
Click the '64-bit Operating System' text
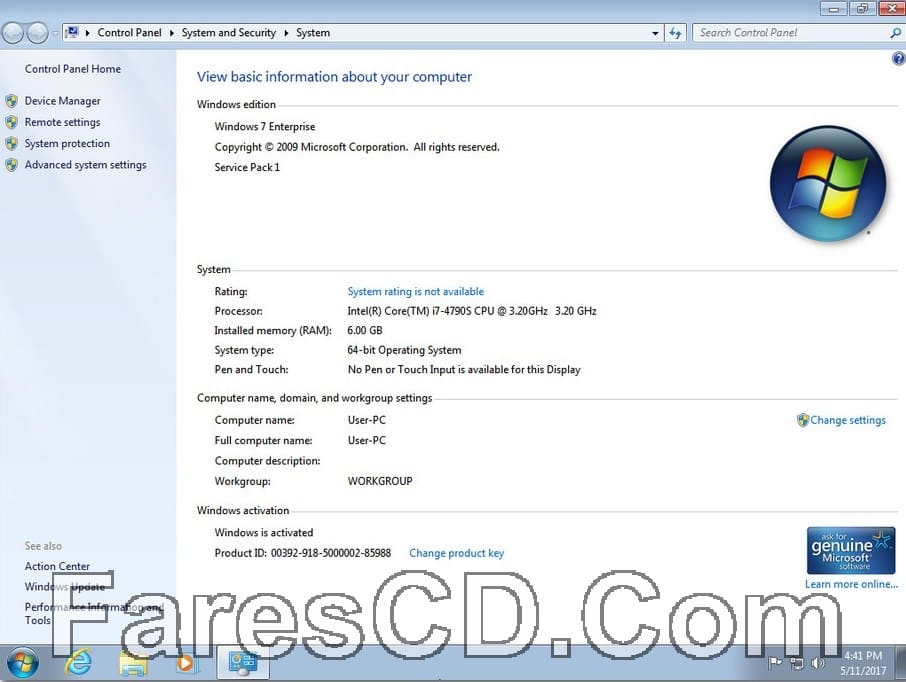pos(404,350)
